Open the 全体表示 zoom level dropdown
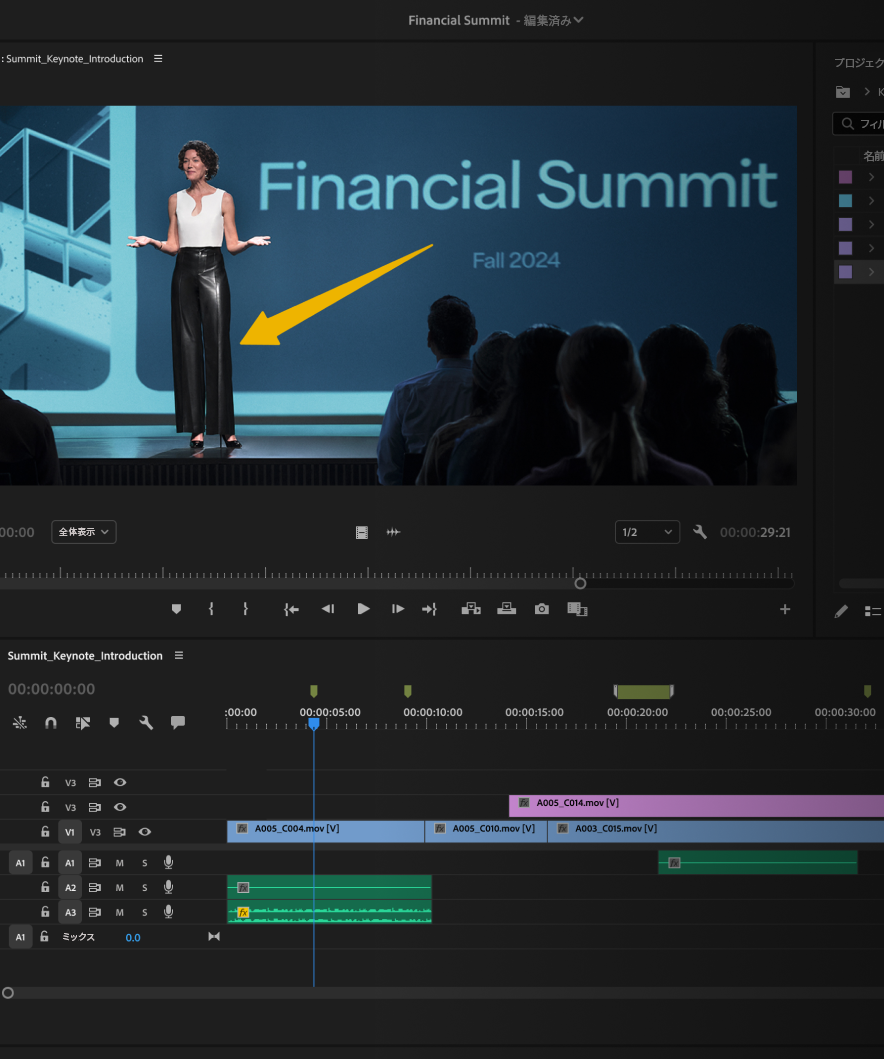Screen dimensions: 884x1059 click(84, 532)
